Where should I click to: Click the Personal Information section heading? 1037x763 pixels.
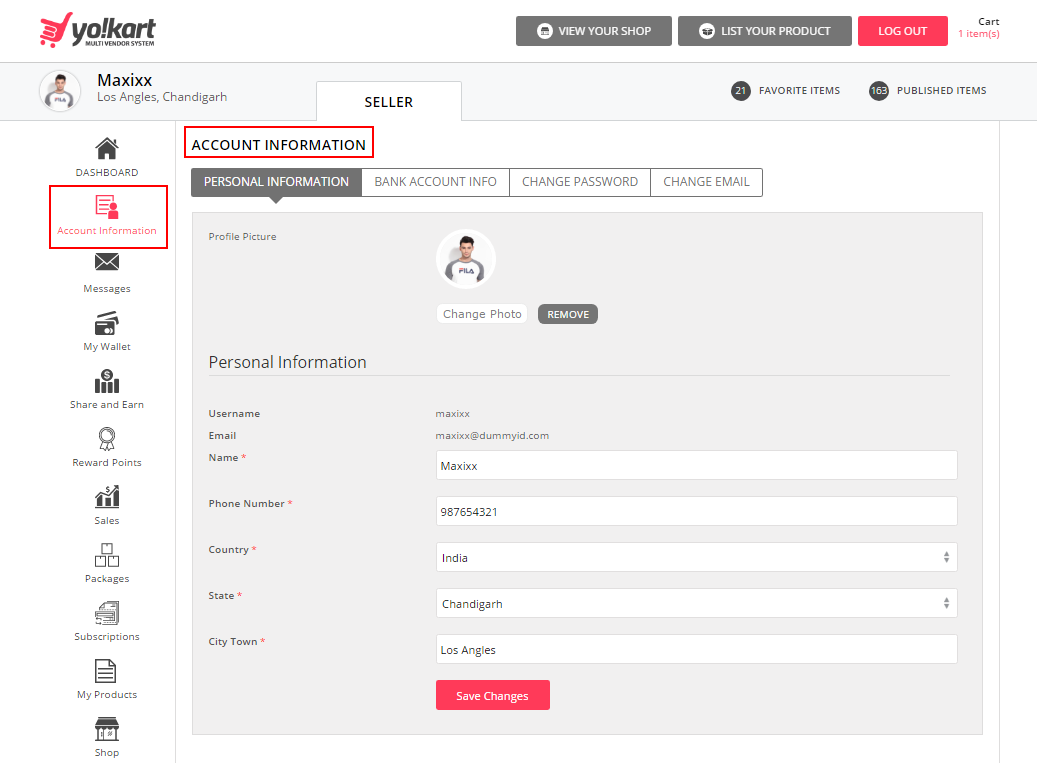click(x=287, y=362)
